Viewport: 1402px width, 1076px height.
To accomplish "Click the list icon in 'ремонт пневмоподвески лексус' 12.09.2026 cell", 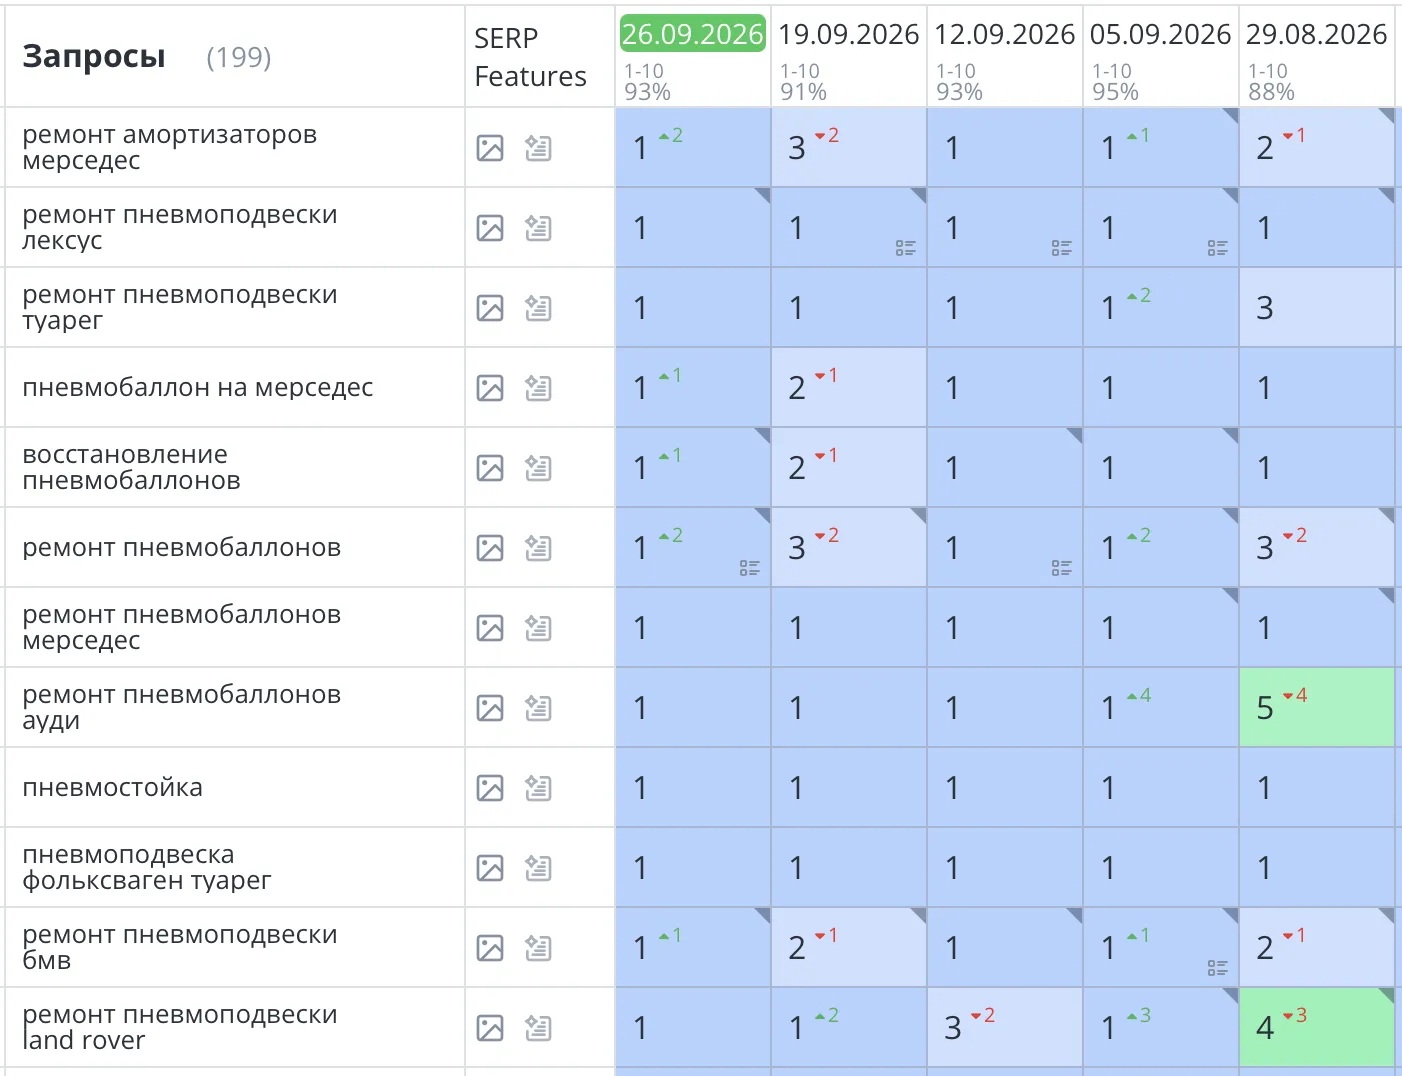I will 1062,248.
